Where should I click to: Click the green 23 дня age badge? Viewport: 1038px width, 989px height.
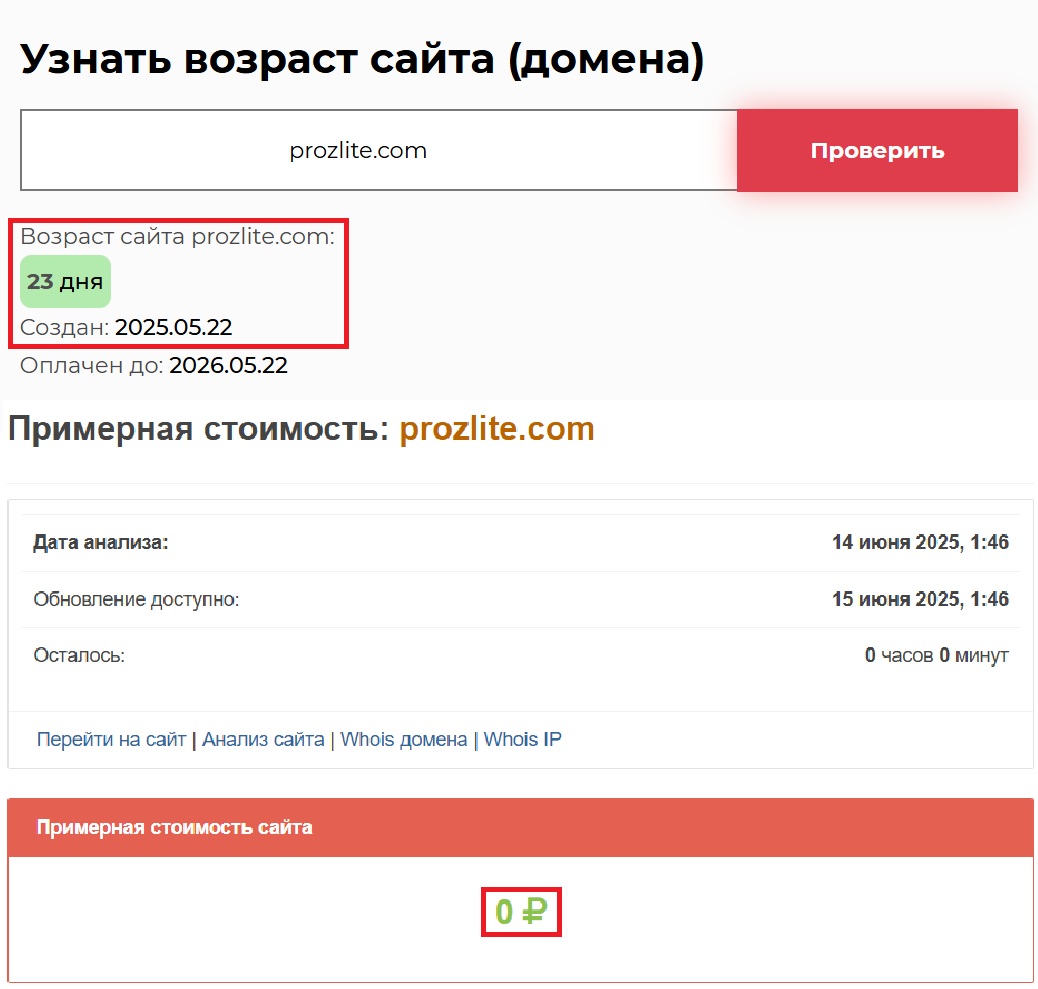pyautogui.click(x=65, y=282)
